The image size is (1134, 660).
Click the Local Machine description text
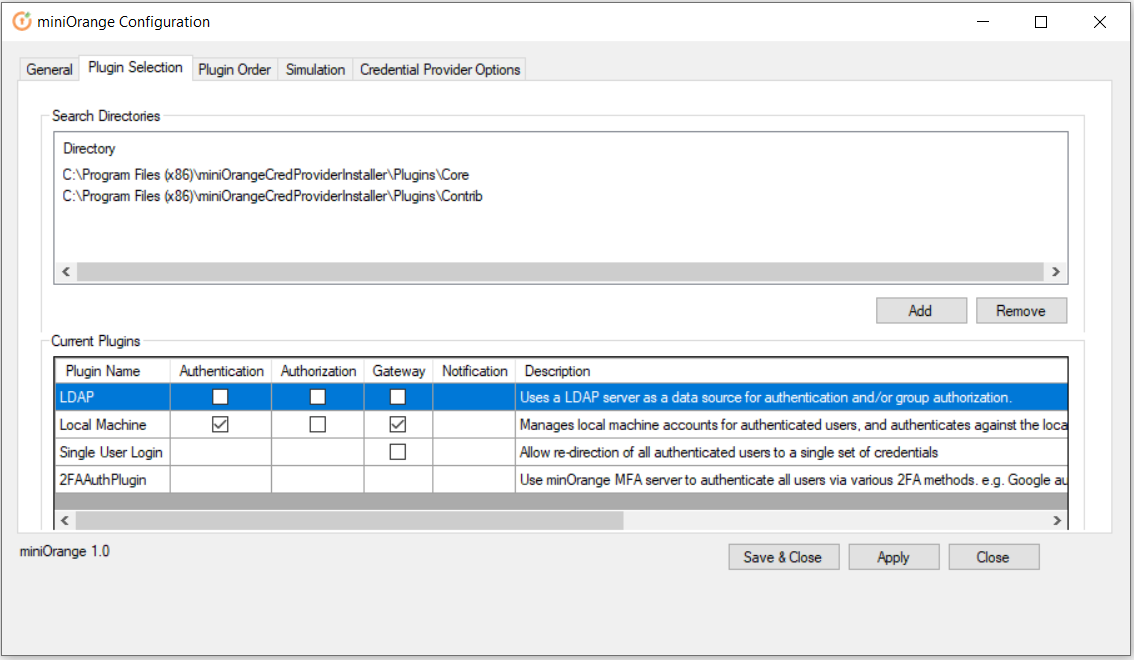[793, 425]
